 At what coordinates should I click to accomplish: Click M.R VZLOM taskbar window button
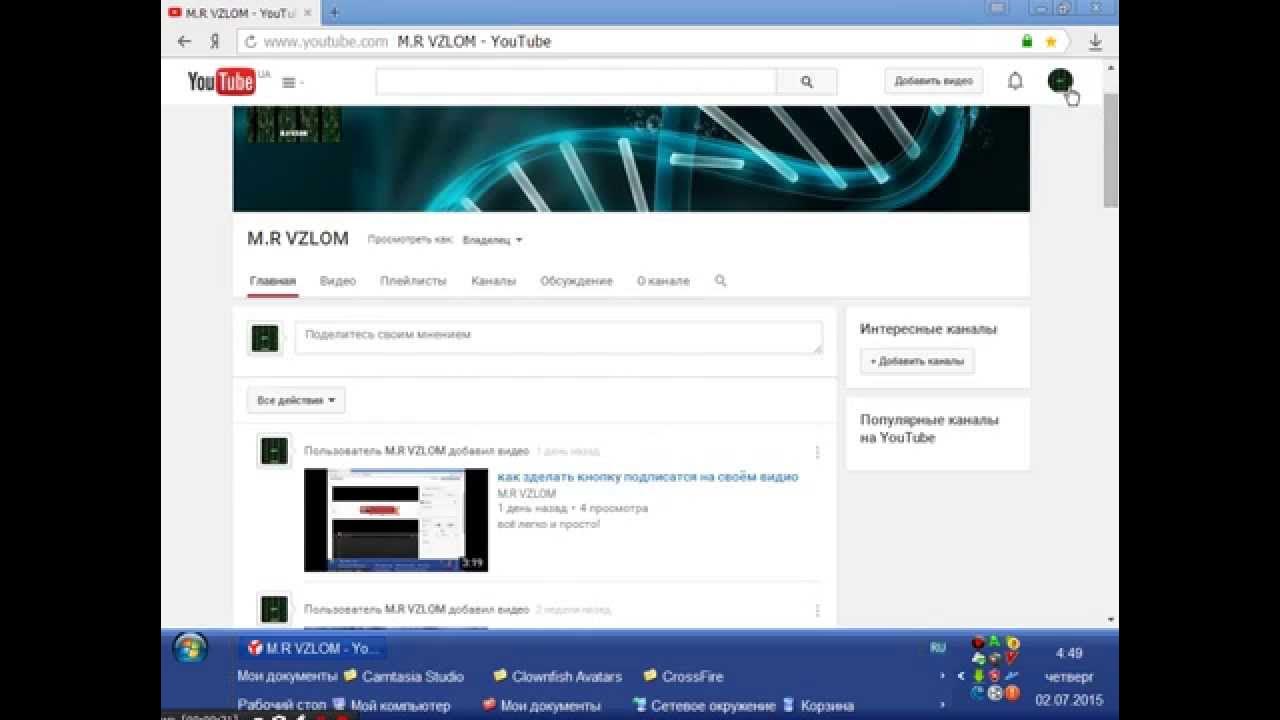pyautogui.click(x=312, y=648)
